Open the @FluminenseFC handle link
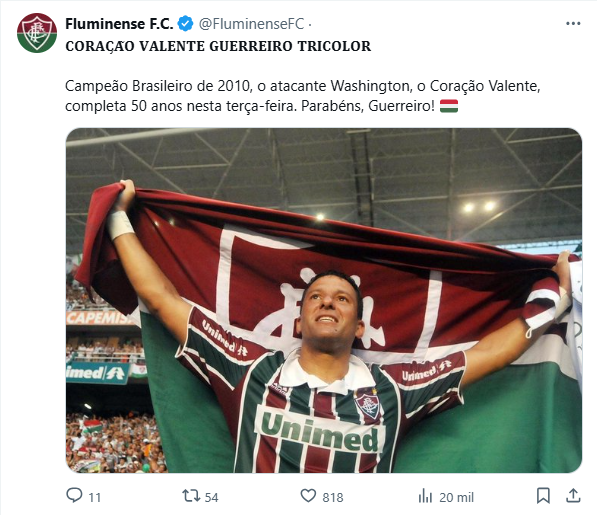The image size is (597, 515). point(251,24)
